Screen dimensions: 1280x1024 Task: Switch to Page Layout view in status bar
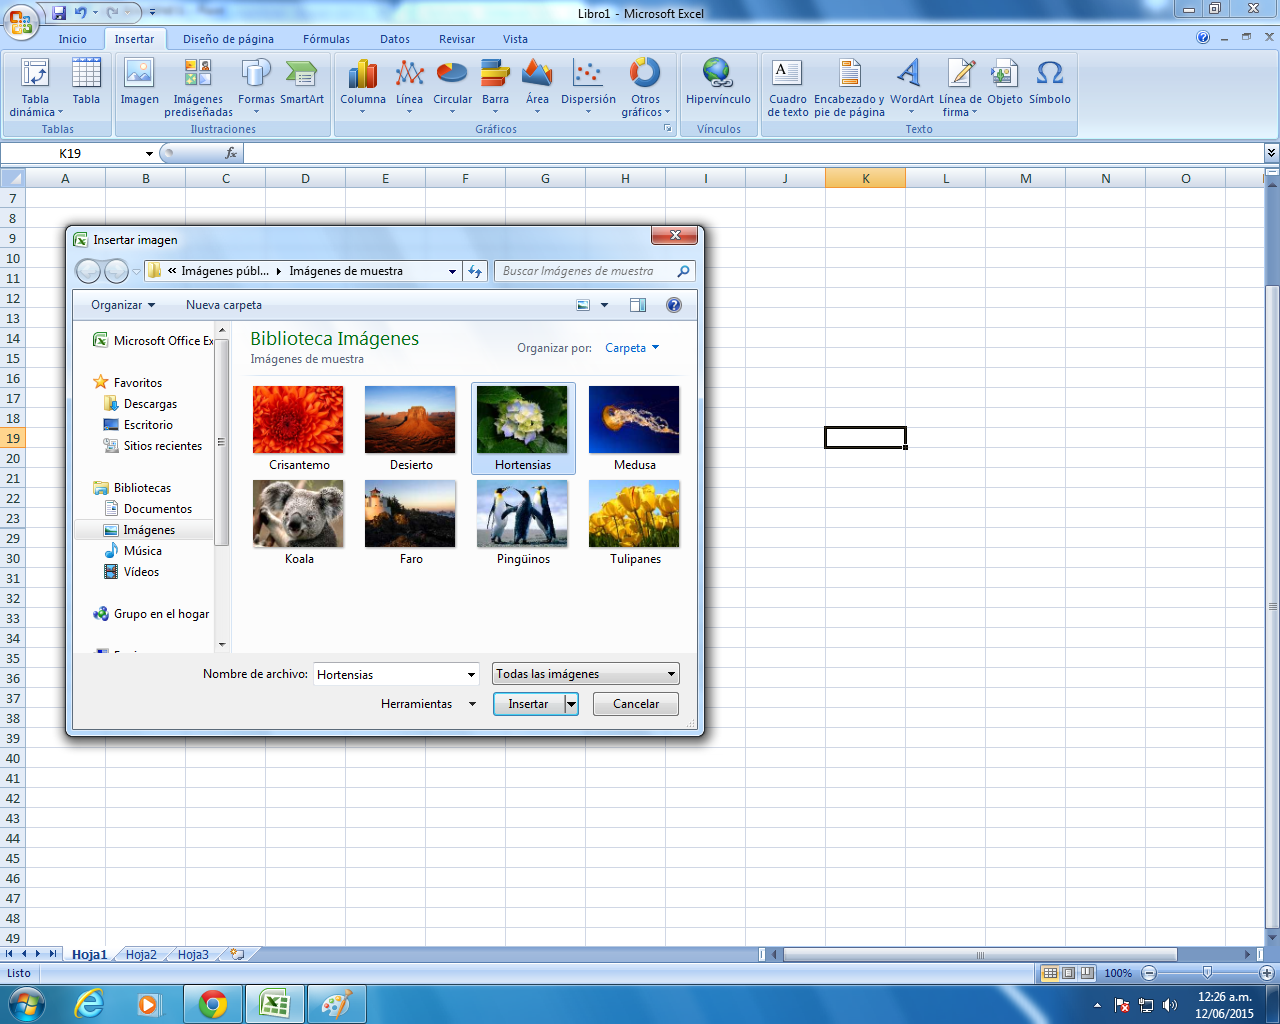(1068, 973)
